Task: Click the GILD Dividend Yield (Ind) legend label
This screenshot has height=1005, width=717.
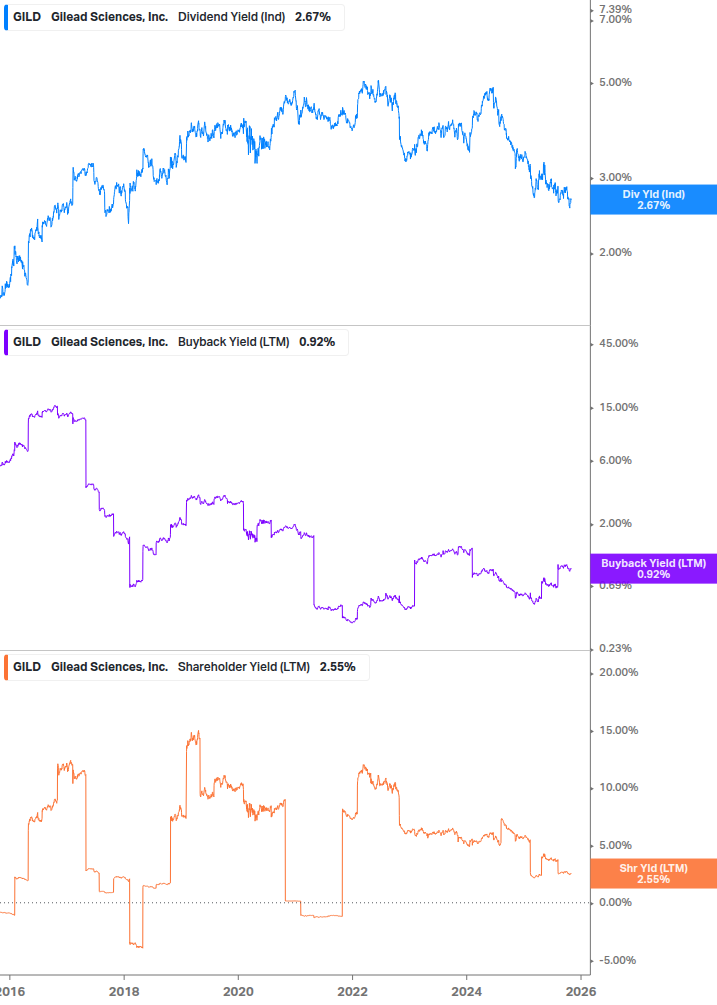Action: tap(174, 17)
